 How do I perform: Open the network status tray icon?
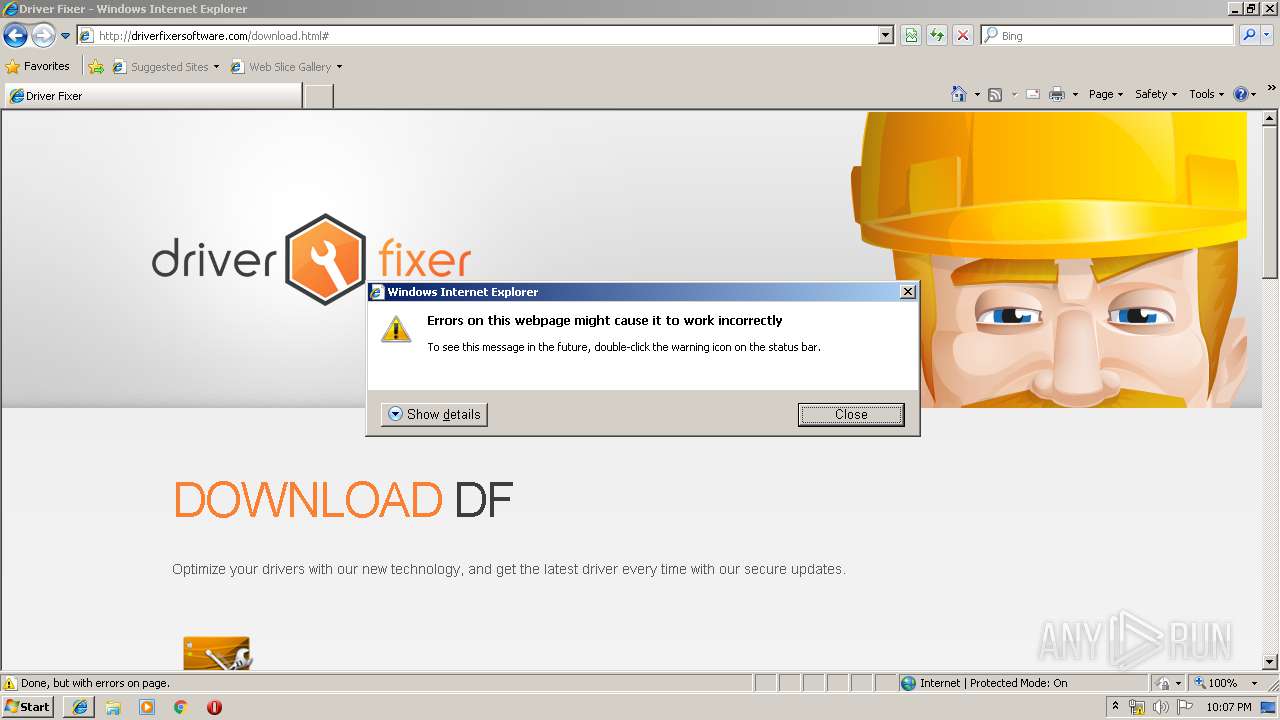(1137, 707)
